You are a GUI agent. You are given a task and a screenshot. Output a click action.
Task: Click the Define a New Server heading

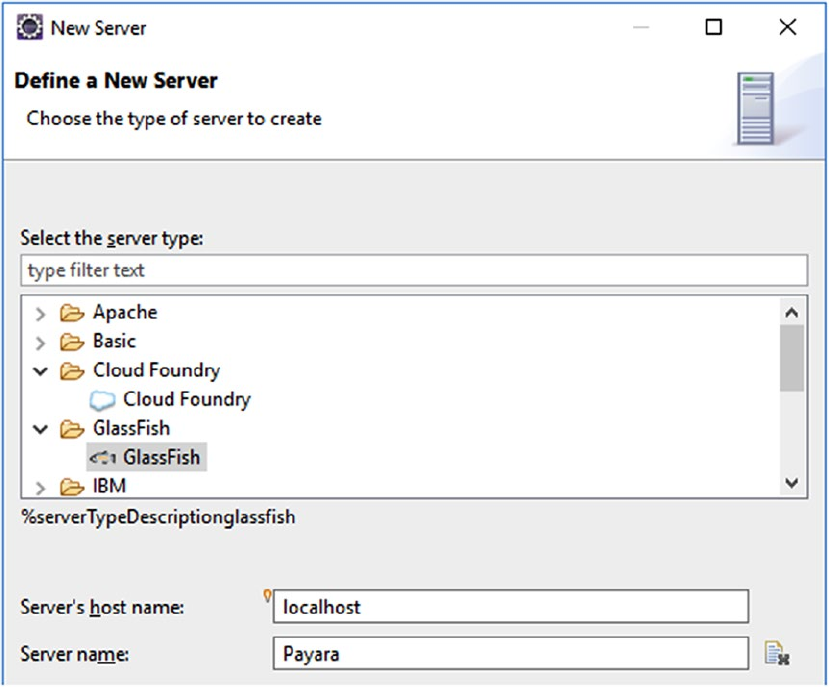tap(116, 80)
